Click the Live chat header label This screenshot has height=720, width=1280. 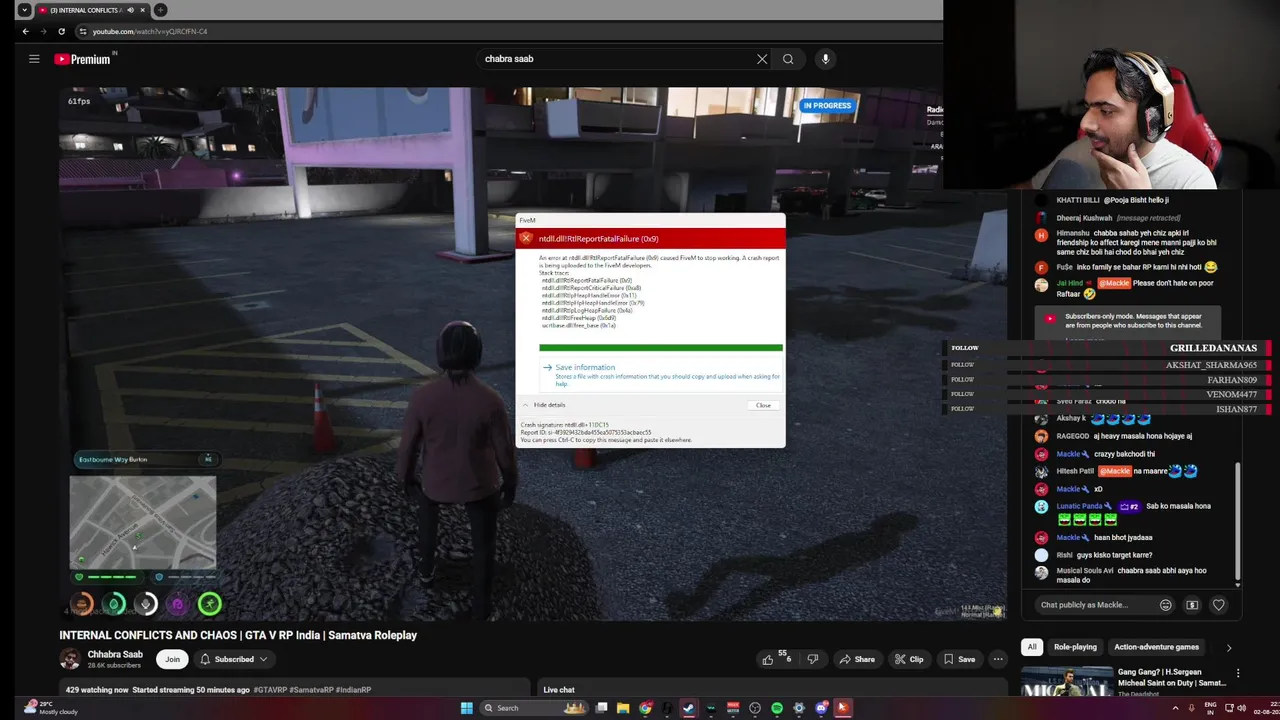(x=559, y=690)
